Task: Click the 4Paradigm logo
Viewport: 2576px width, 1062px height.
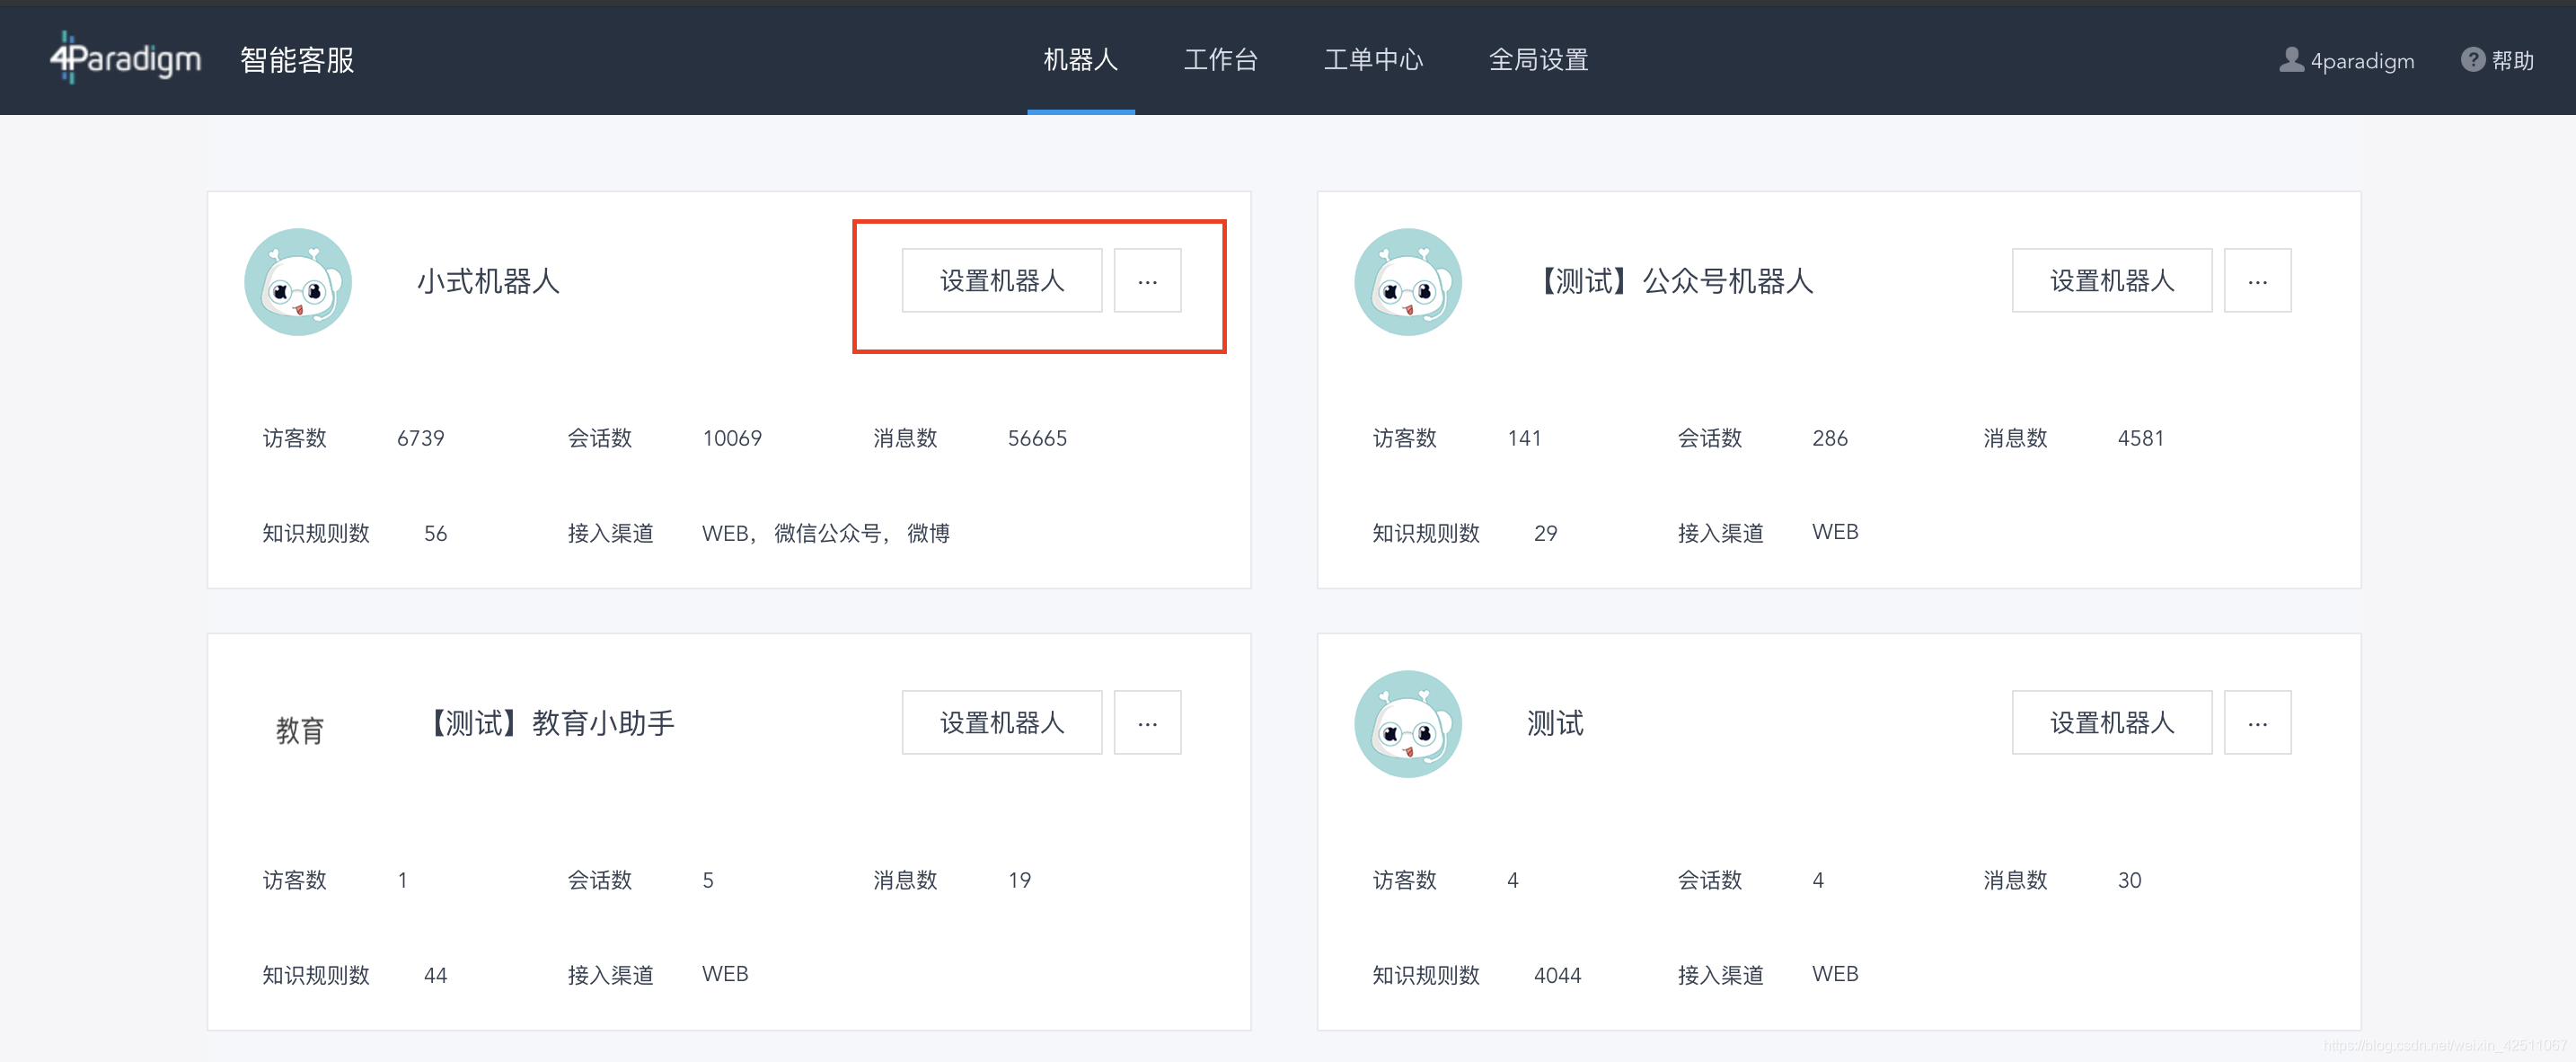Action: click(126, 59)
